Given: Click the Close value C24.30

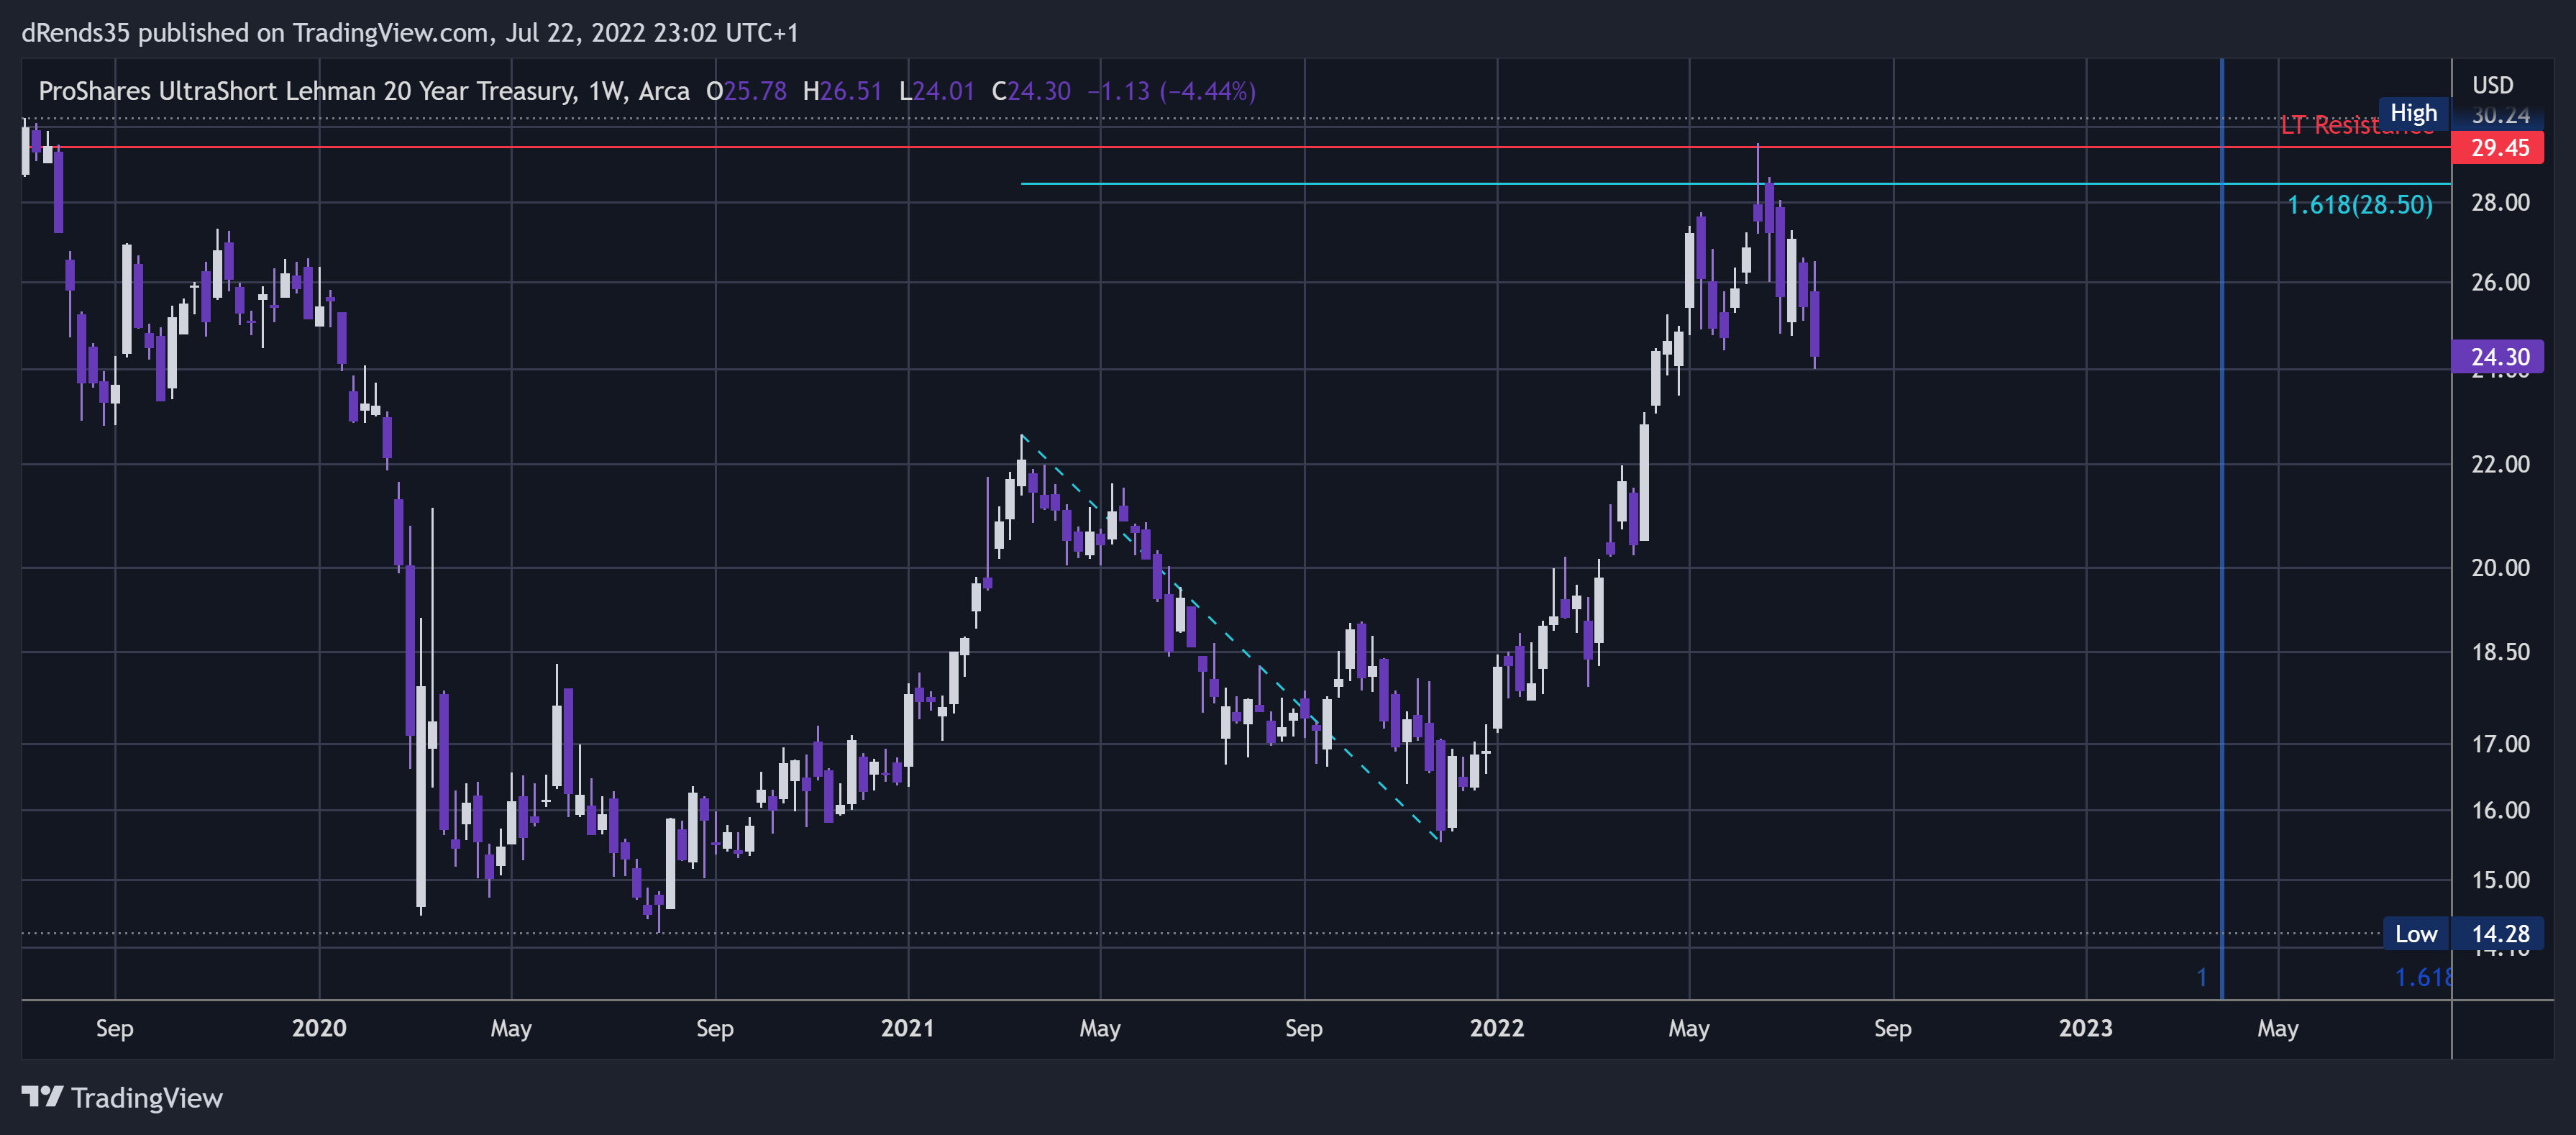Looking at the screenshot, I should (1031, 91).
